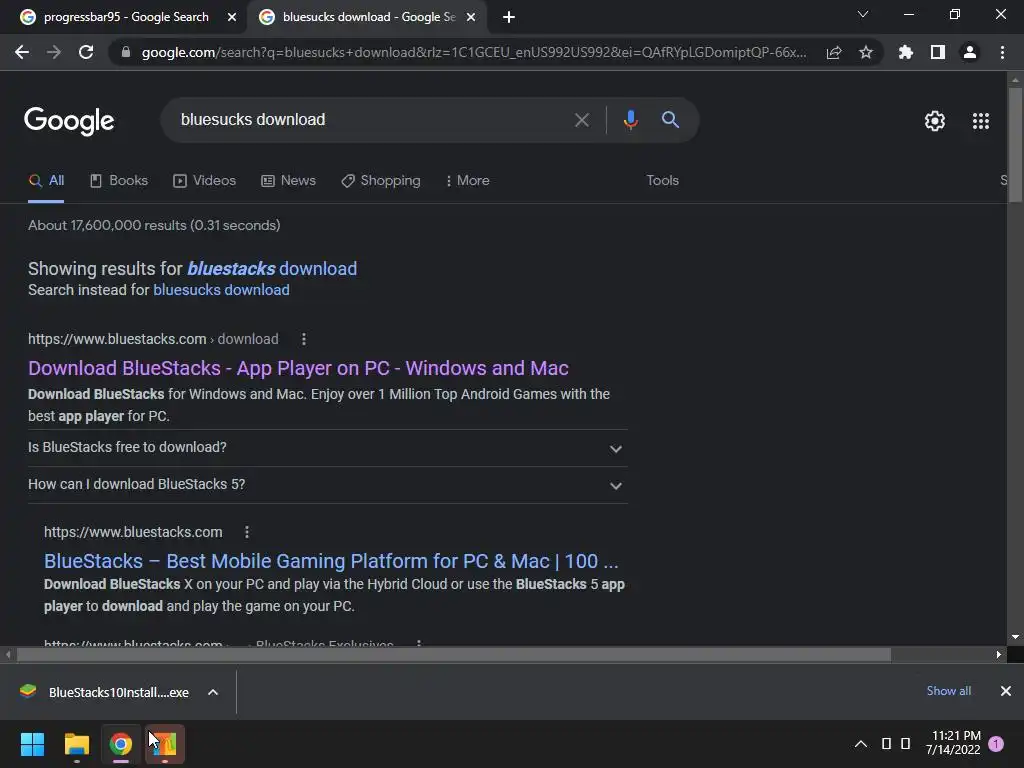This screenshot has height=768, width=1024.
Task: Open the More search categories menu
Action: click(468, 181)
